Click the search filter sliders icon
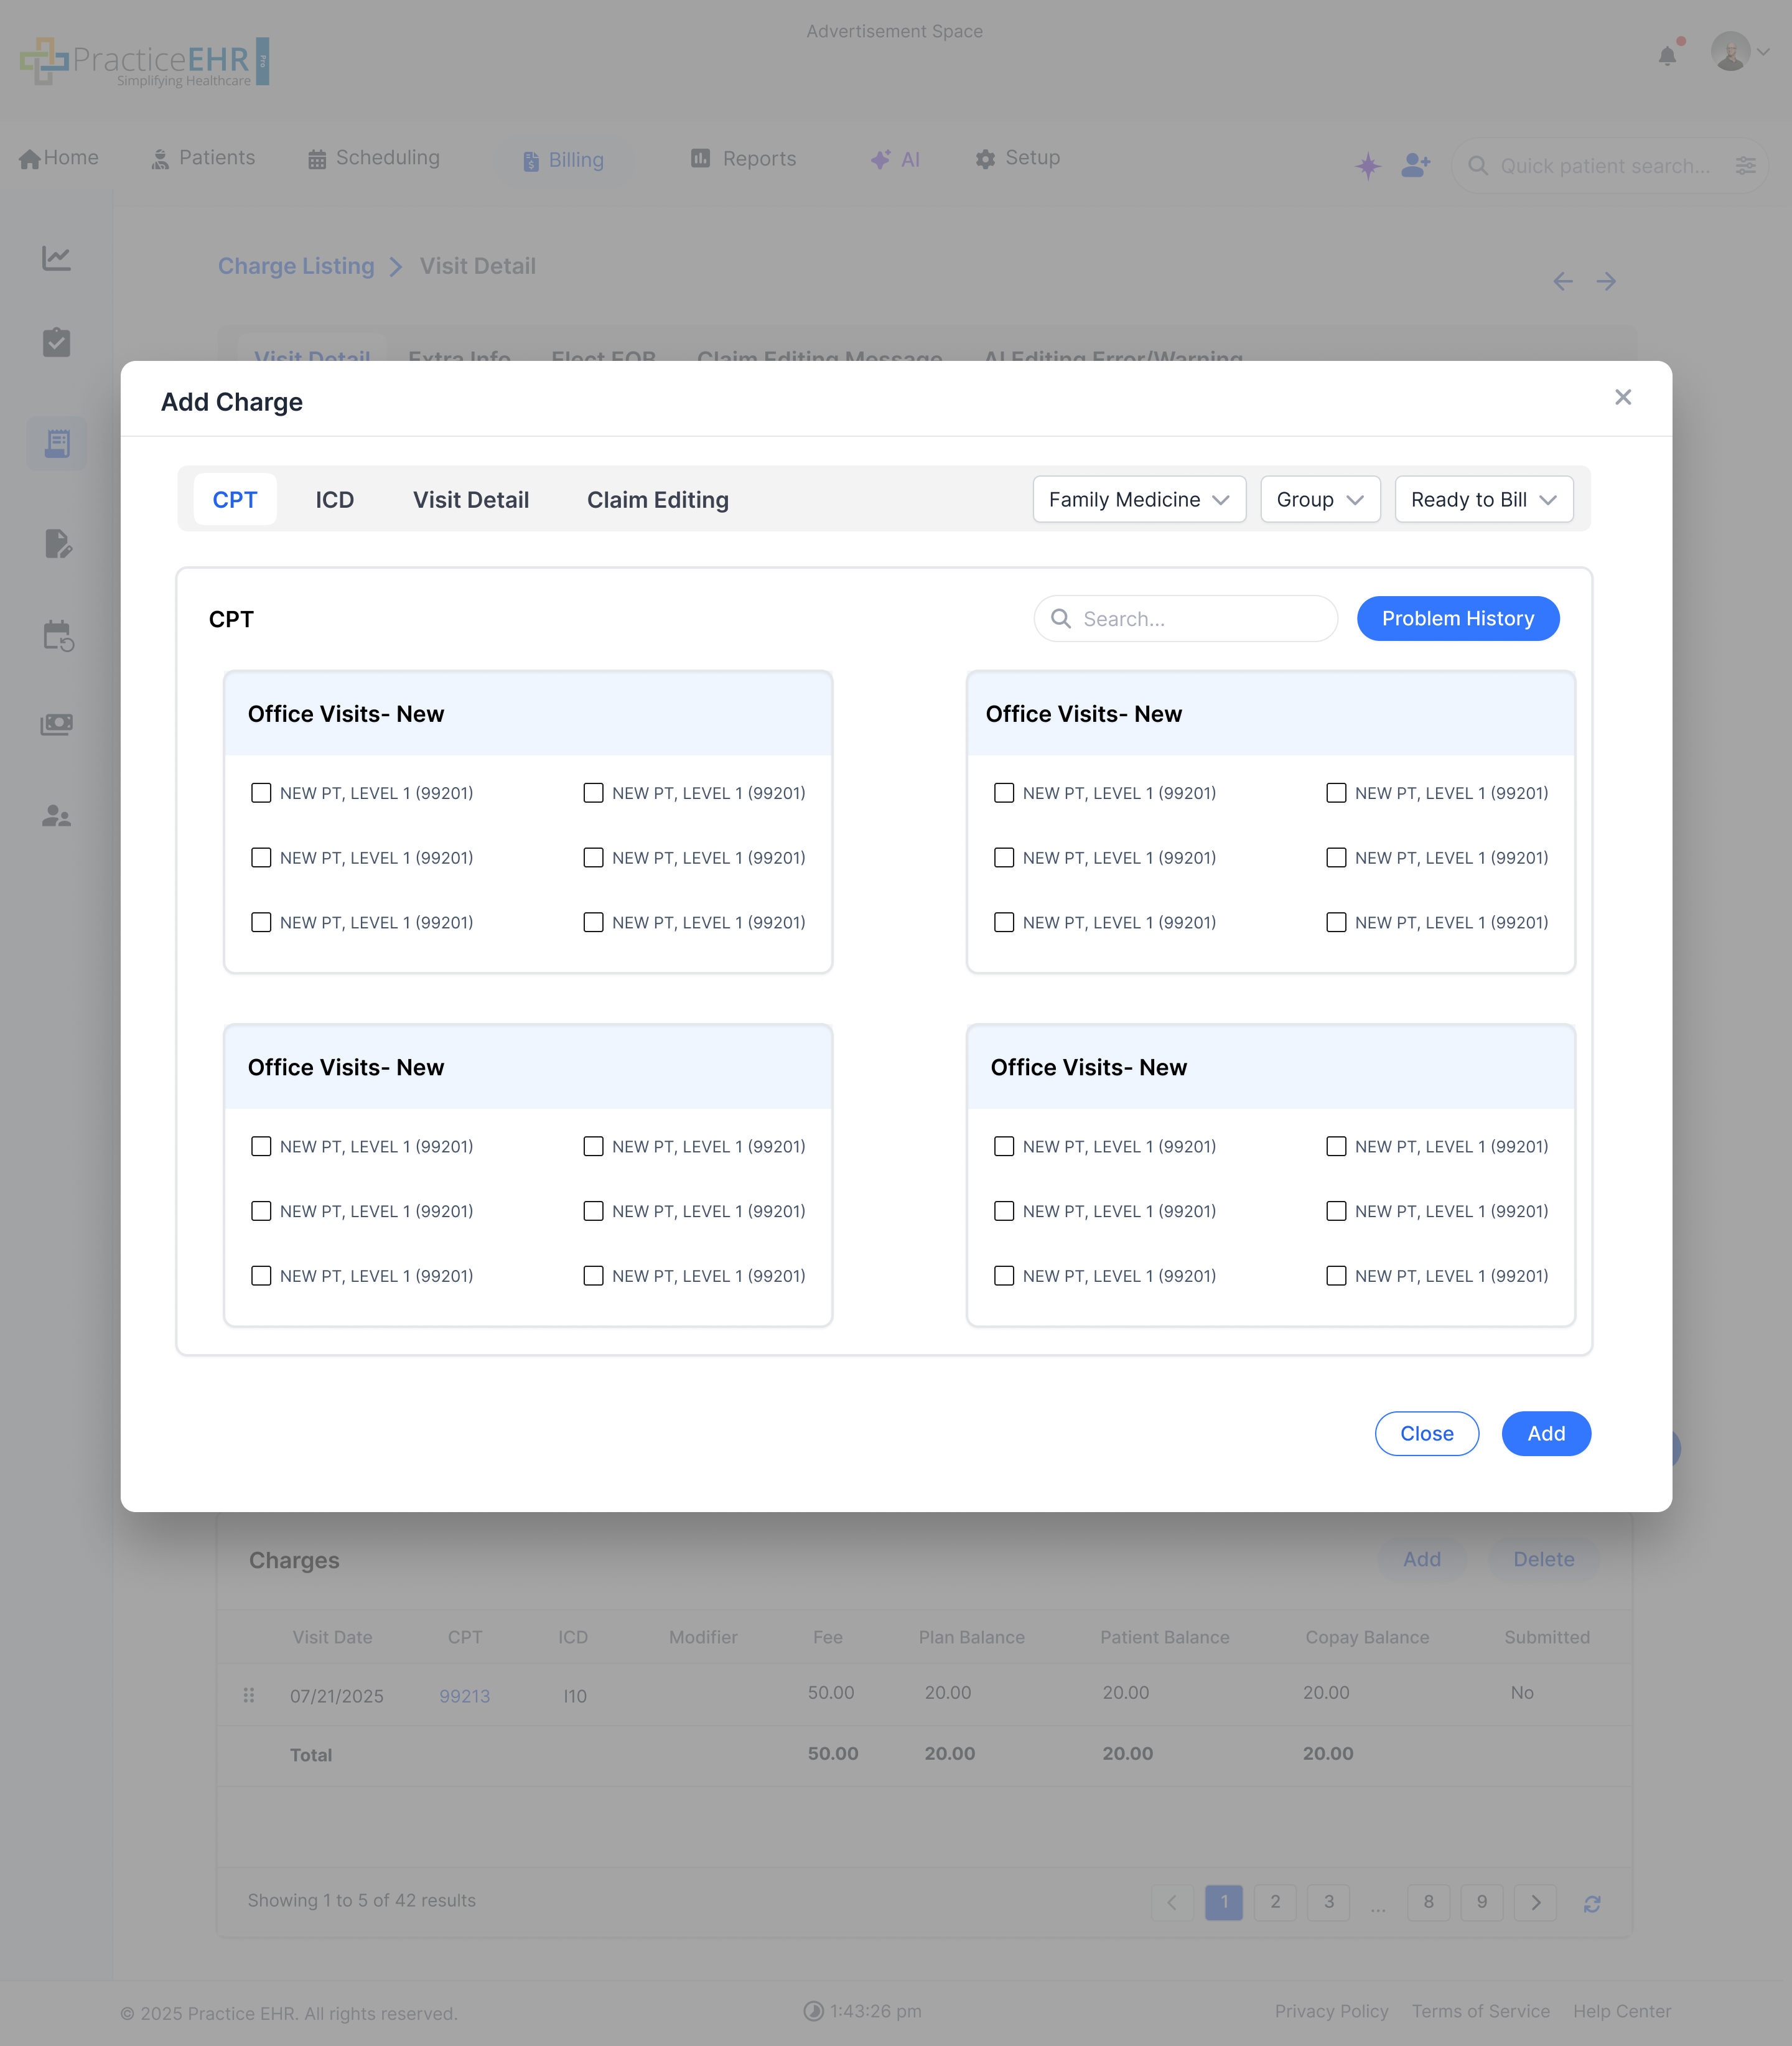Screen dimensions: 1792x2046 pos(1745,166)
